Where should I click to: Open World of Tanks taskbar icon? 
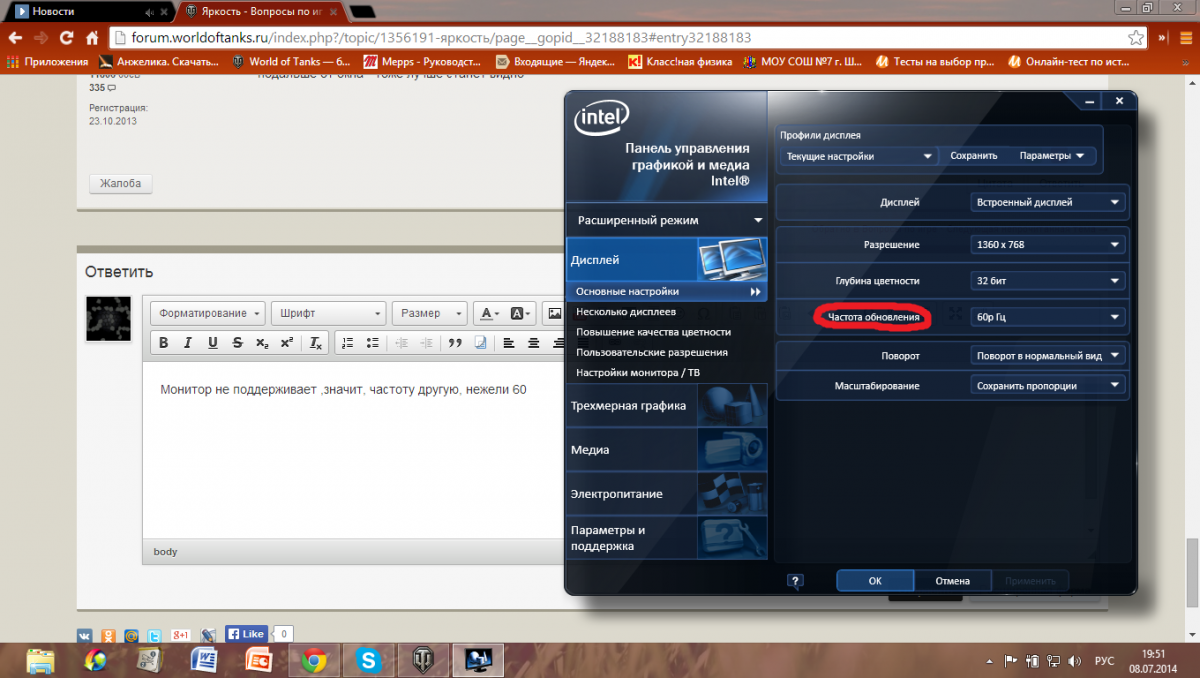point(424,661)
